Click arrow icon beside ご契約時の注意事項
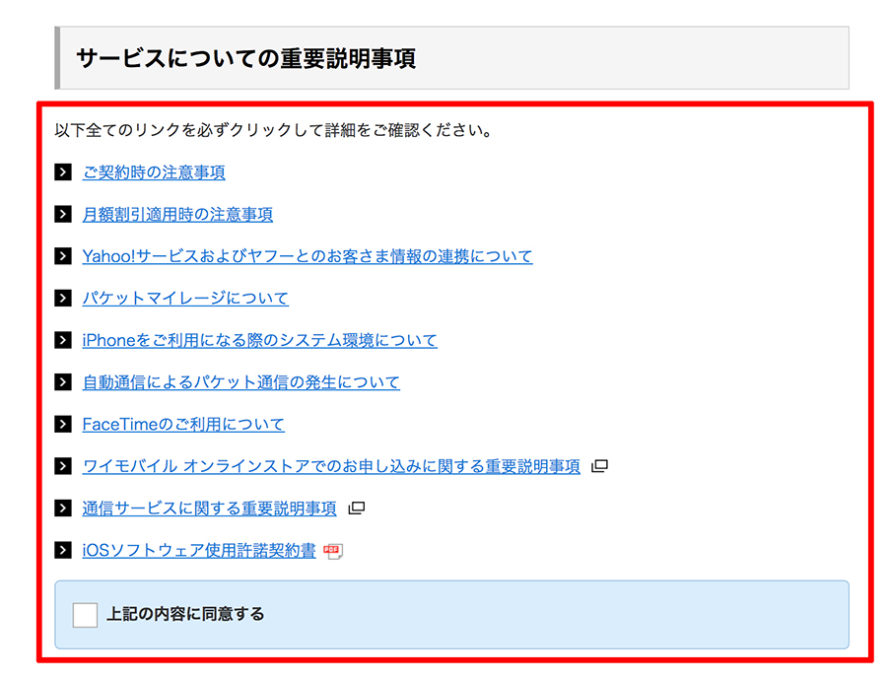Image resolution: width=887 pixels, height=680 pixels. point(63,172)
